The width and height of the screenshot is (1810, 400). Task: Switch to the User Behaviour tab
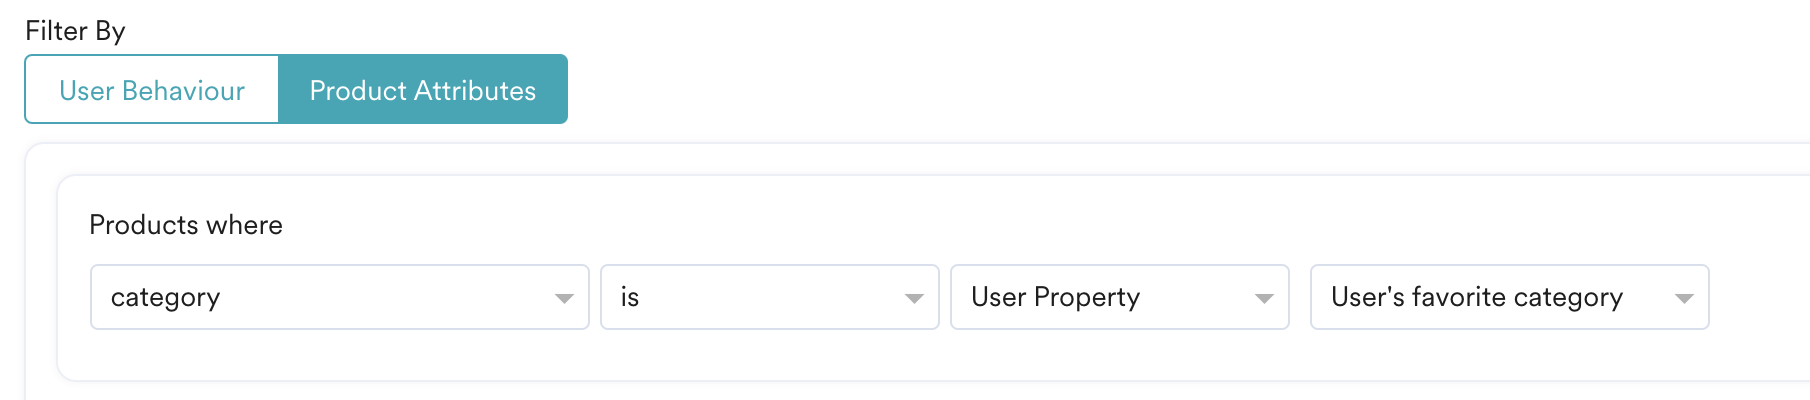[x=152, y=90]
